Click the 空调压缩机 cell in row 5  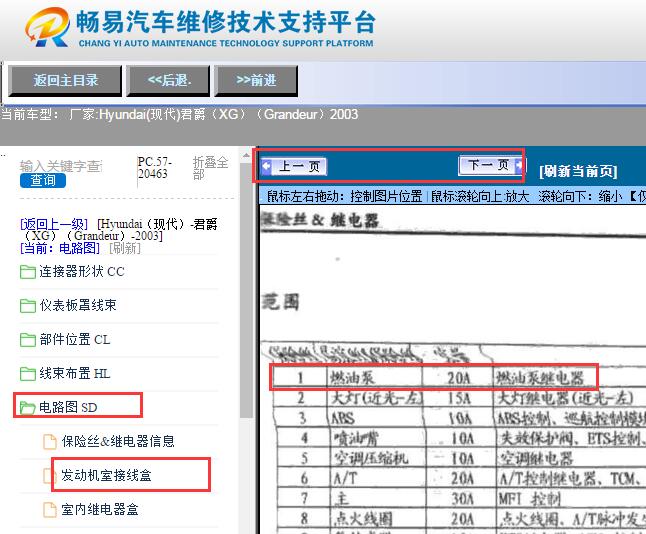[371, 458]
